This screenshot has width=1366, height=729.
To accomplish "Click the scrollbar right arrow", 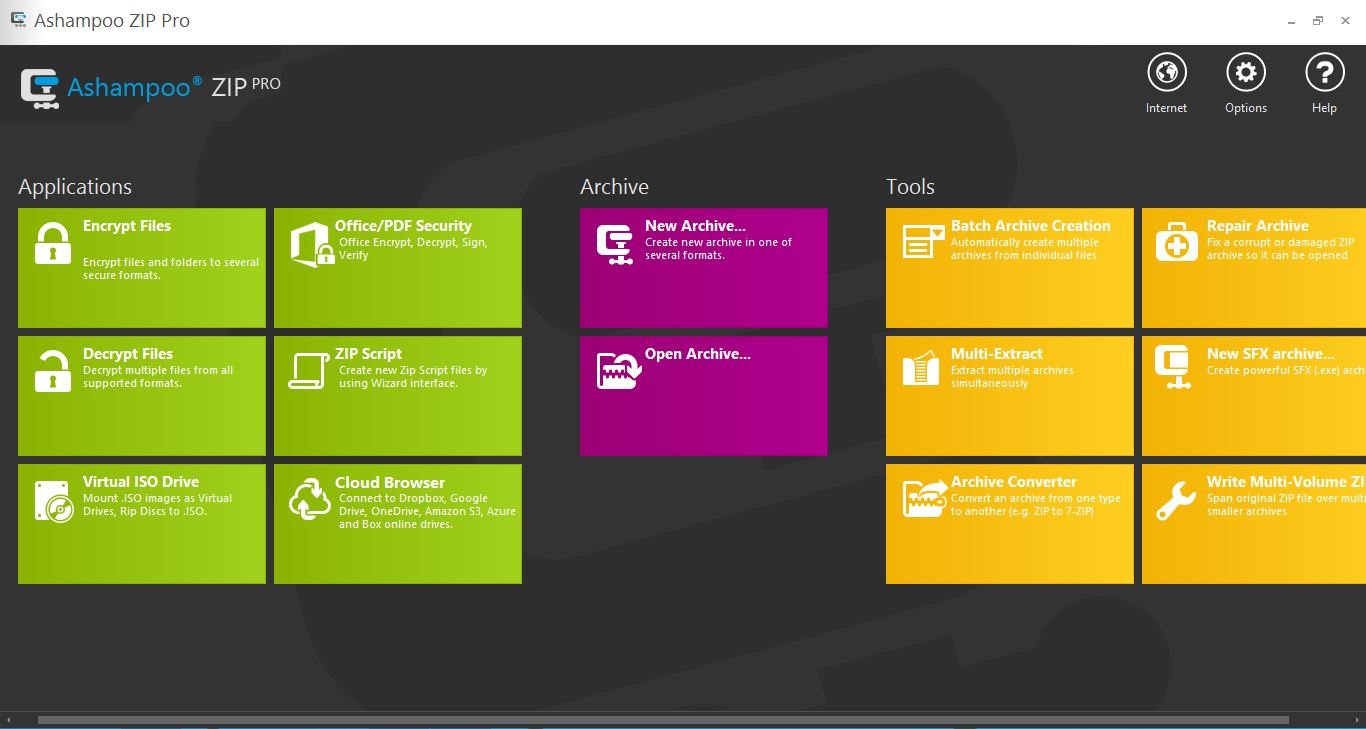I will coord(1355,720).
